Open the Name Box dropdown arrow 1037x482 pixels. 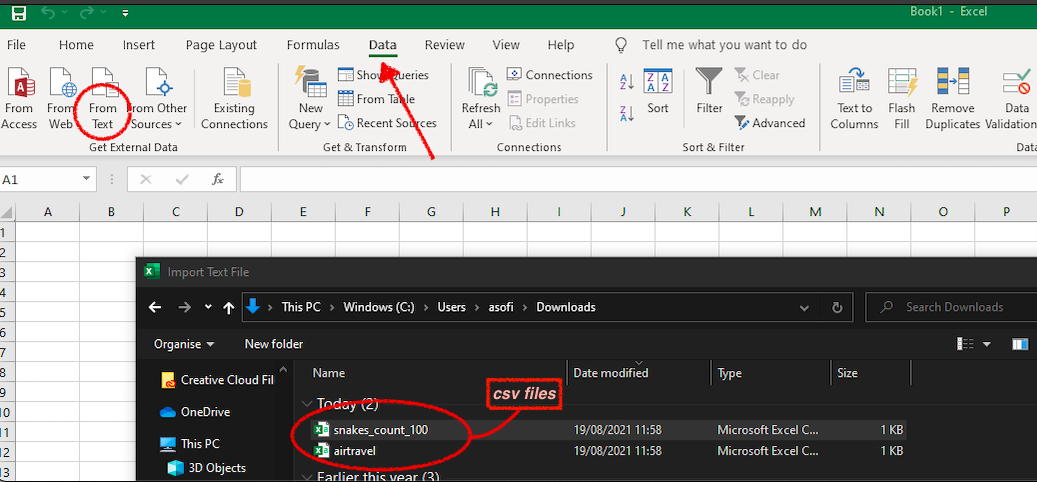87,179
